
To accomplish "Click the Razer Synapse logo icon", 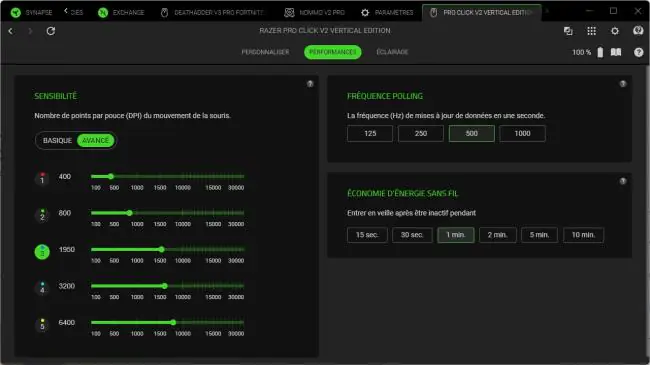I will coord(16,12).
